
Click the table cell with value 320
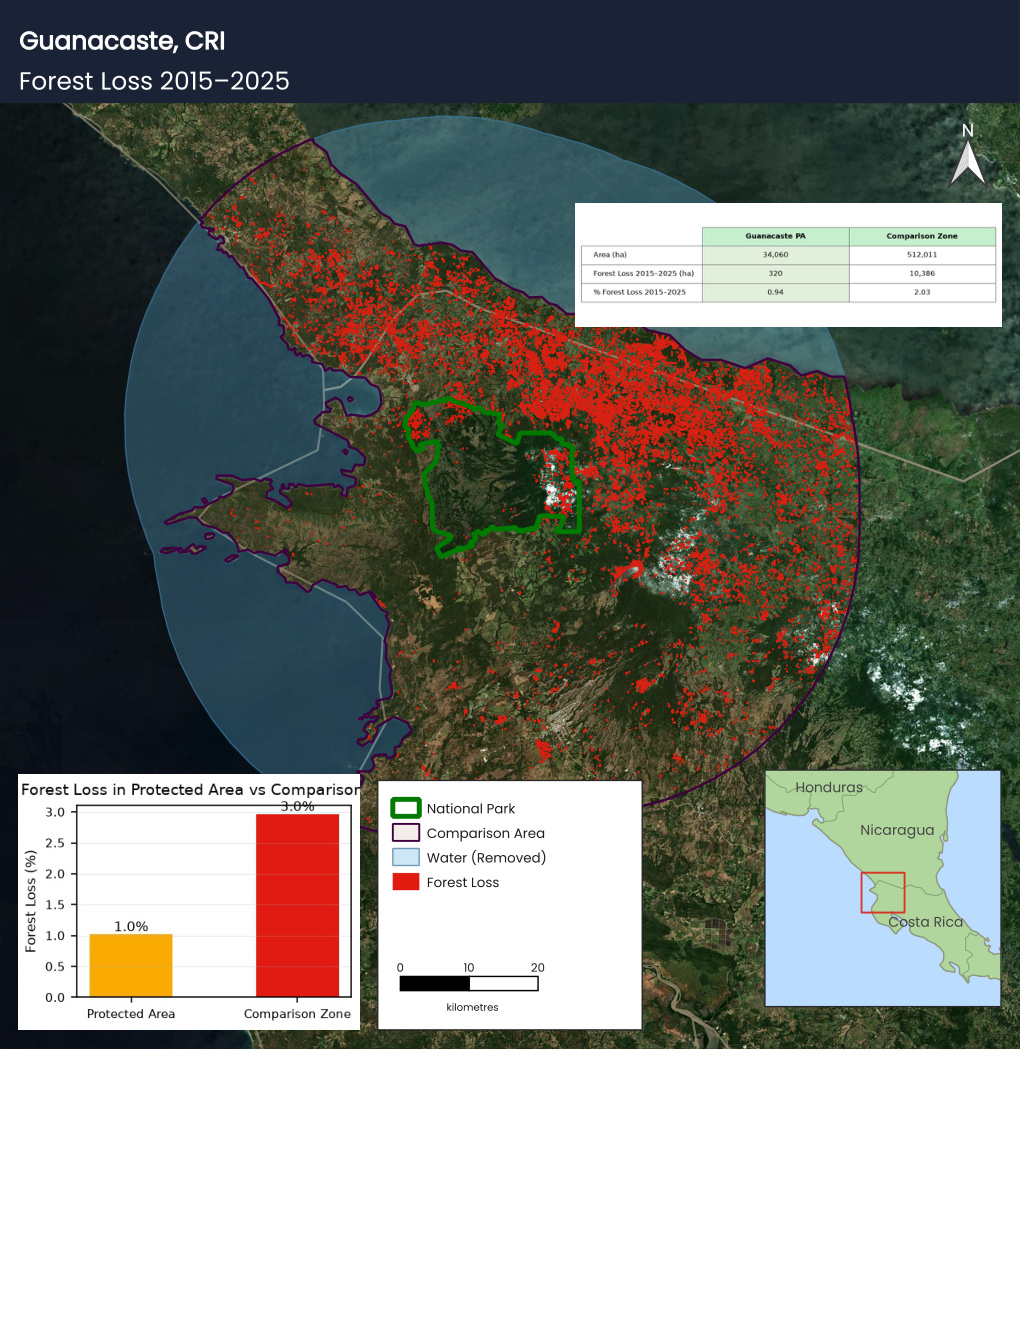(x=775, y=273)
